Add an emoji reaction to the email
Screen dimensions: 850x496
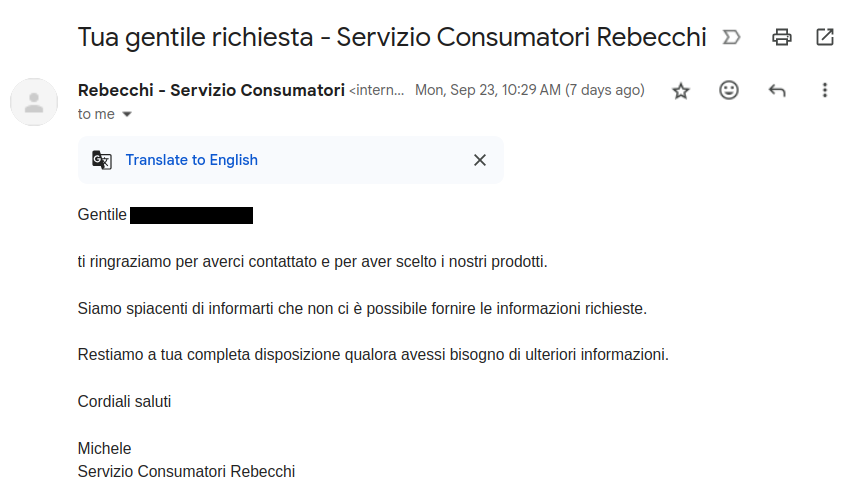point(729,91)
